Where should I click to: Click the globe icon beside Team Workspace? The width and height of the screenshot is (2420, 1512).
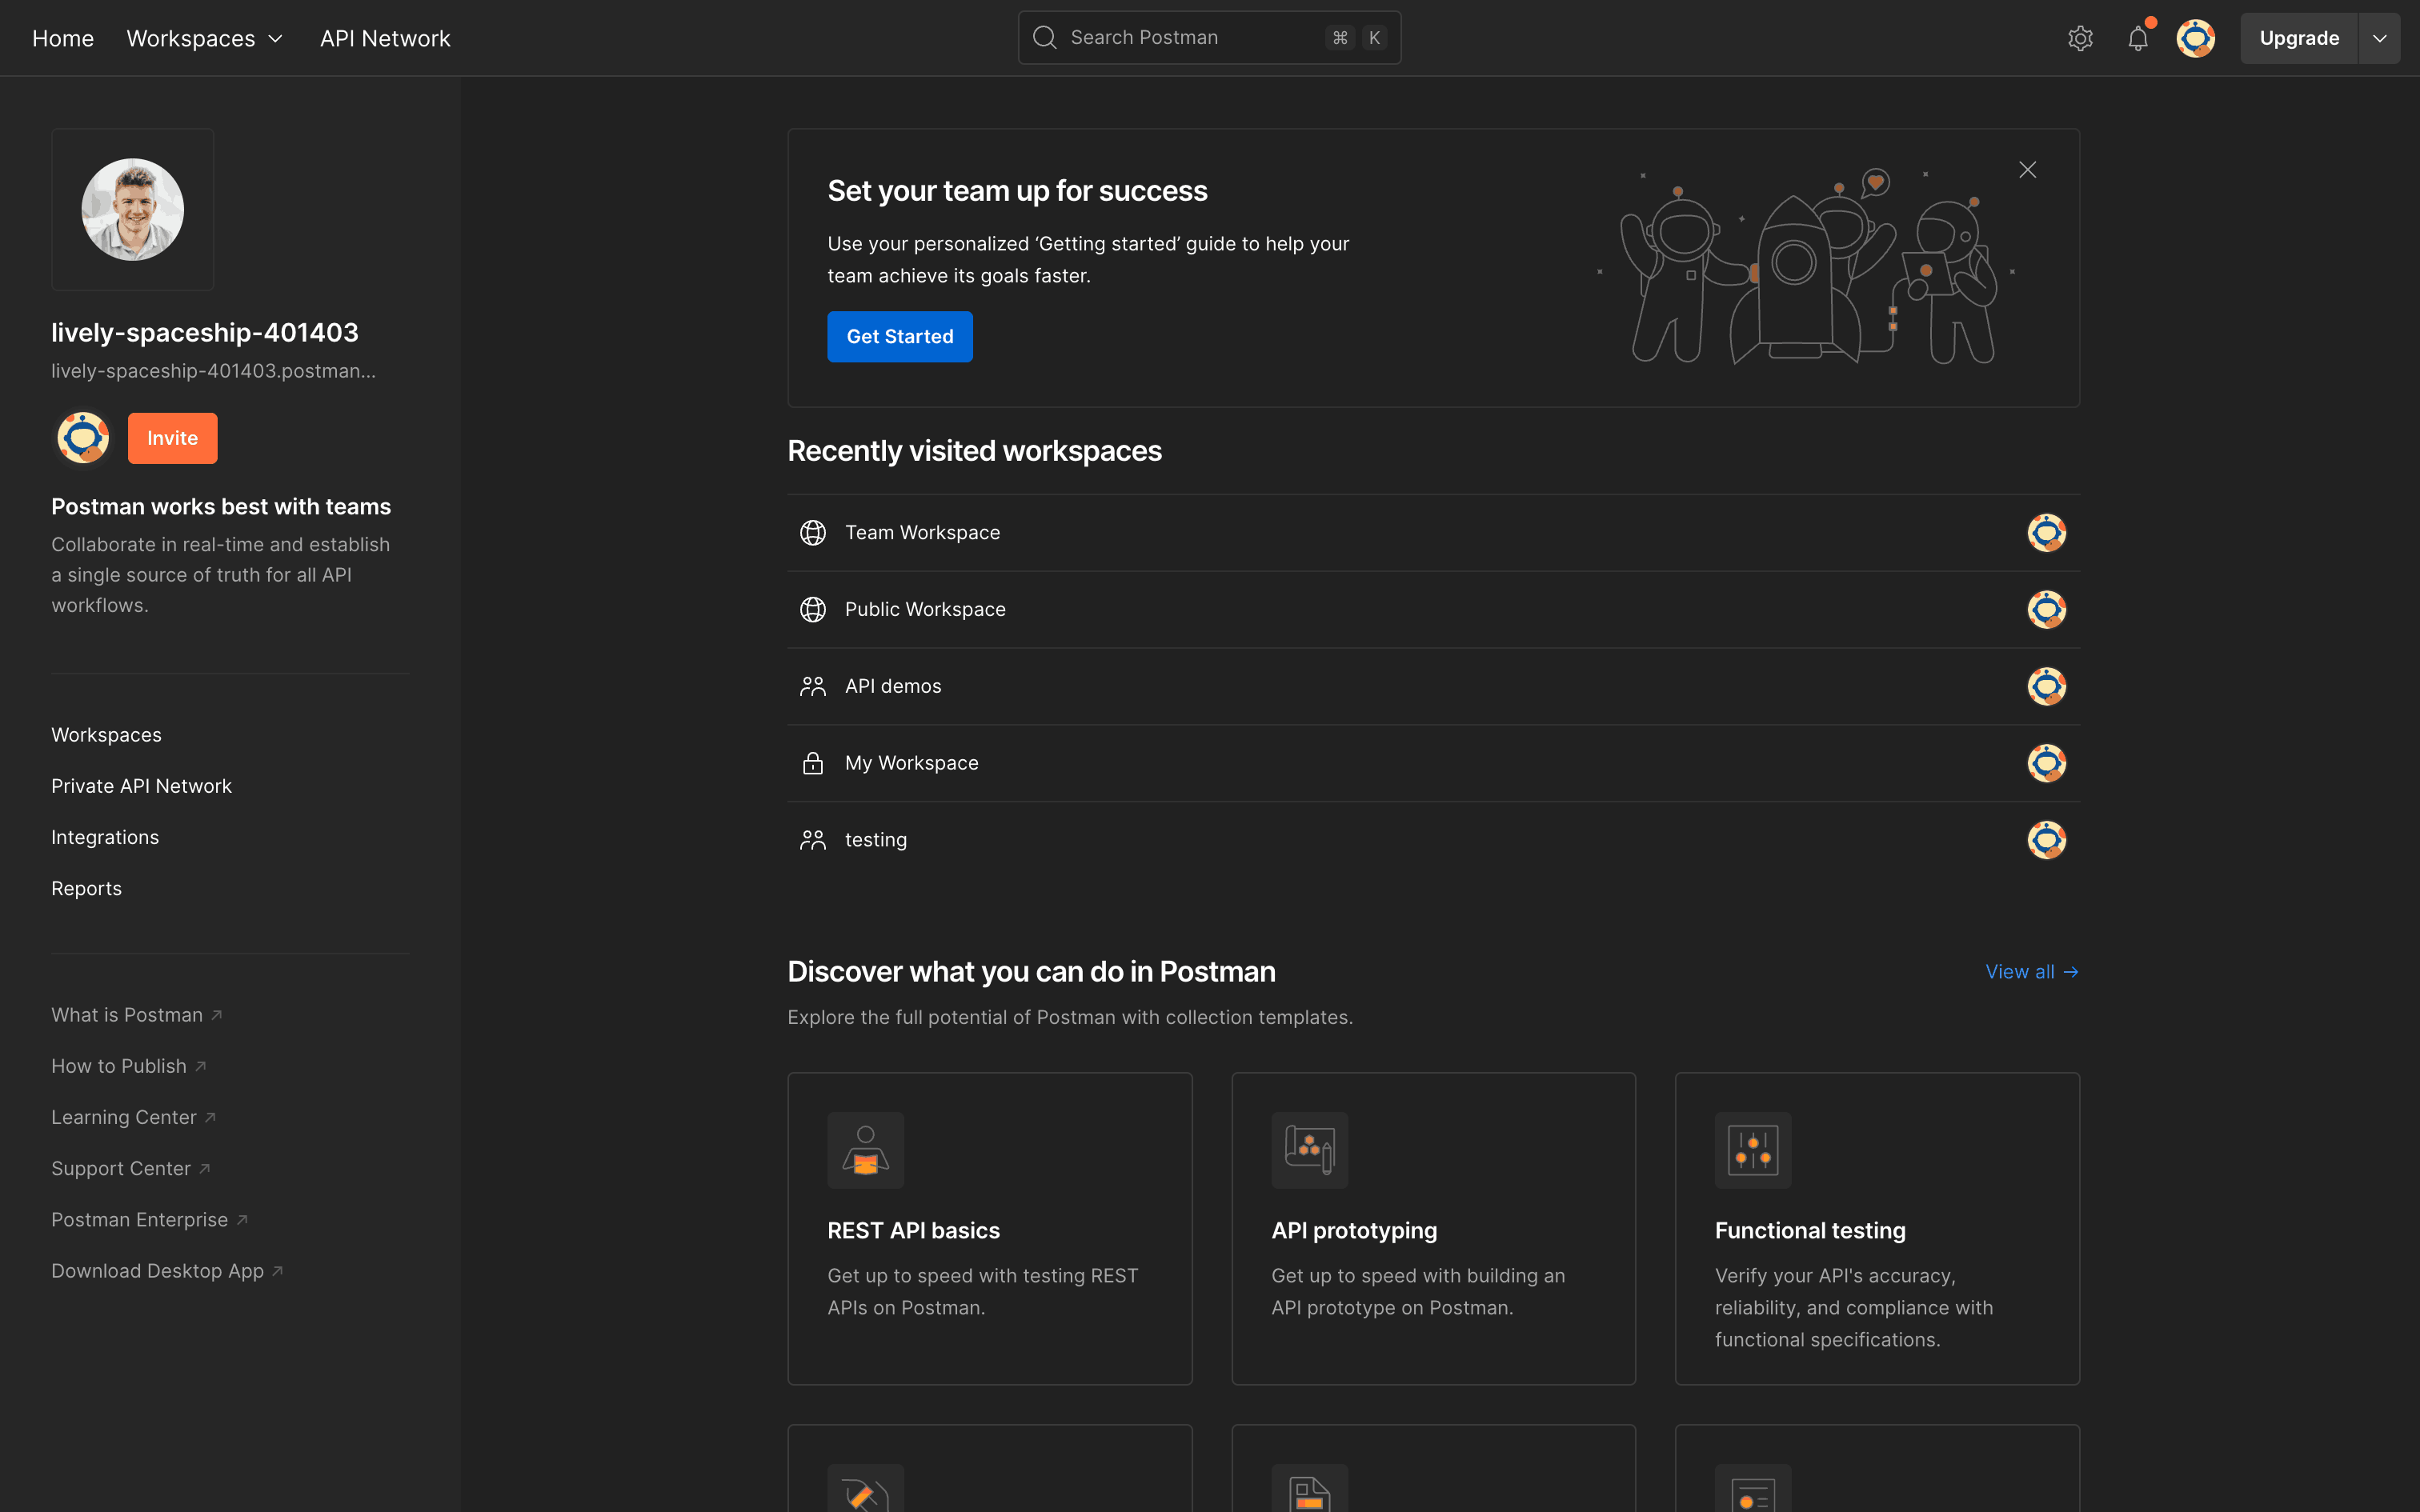(x=813, y=533)
